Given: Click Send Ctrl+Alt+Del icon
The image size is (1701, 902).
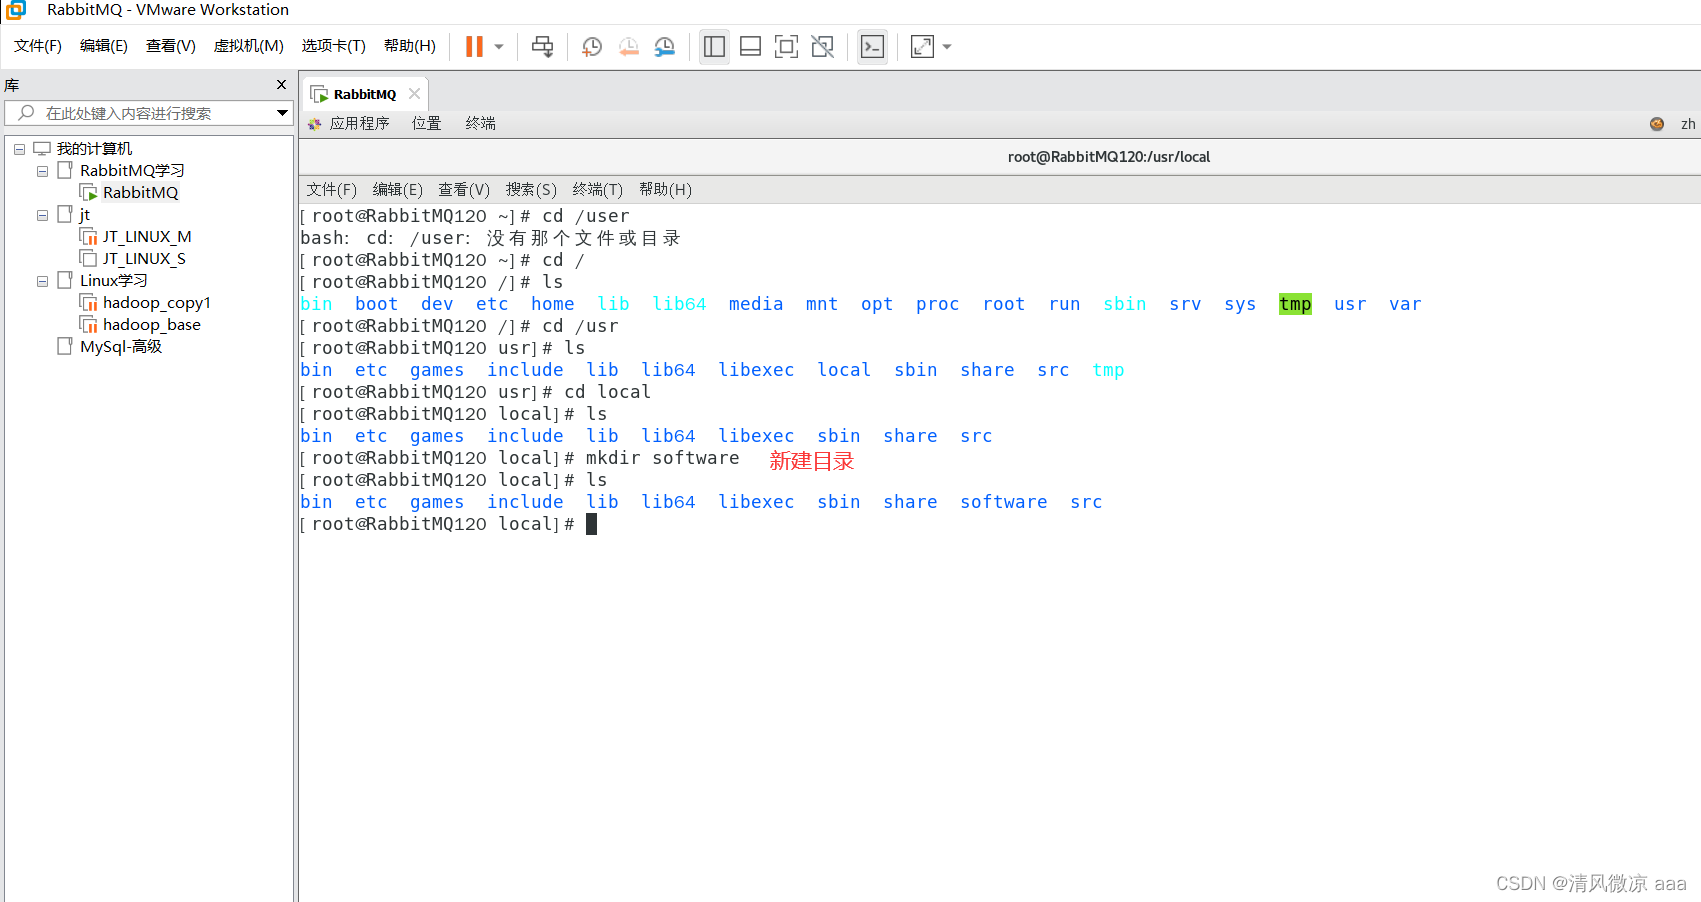Looking at the screenshot, I should [x=543, y=47].
